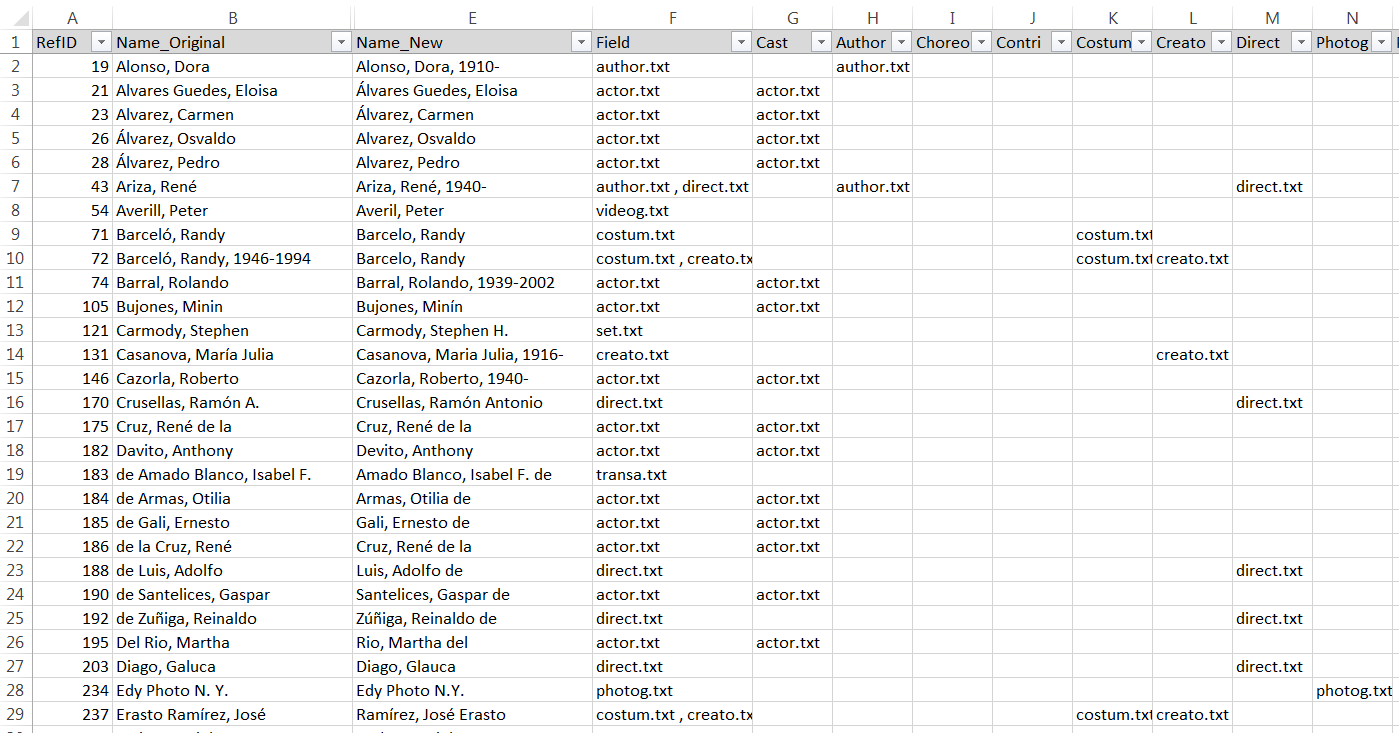
Task: Select cell 'transa.txt'
Action: (x=672, y=474)
